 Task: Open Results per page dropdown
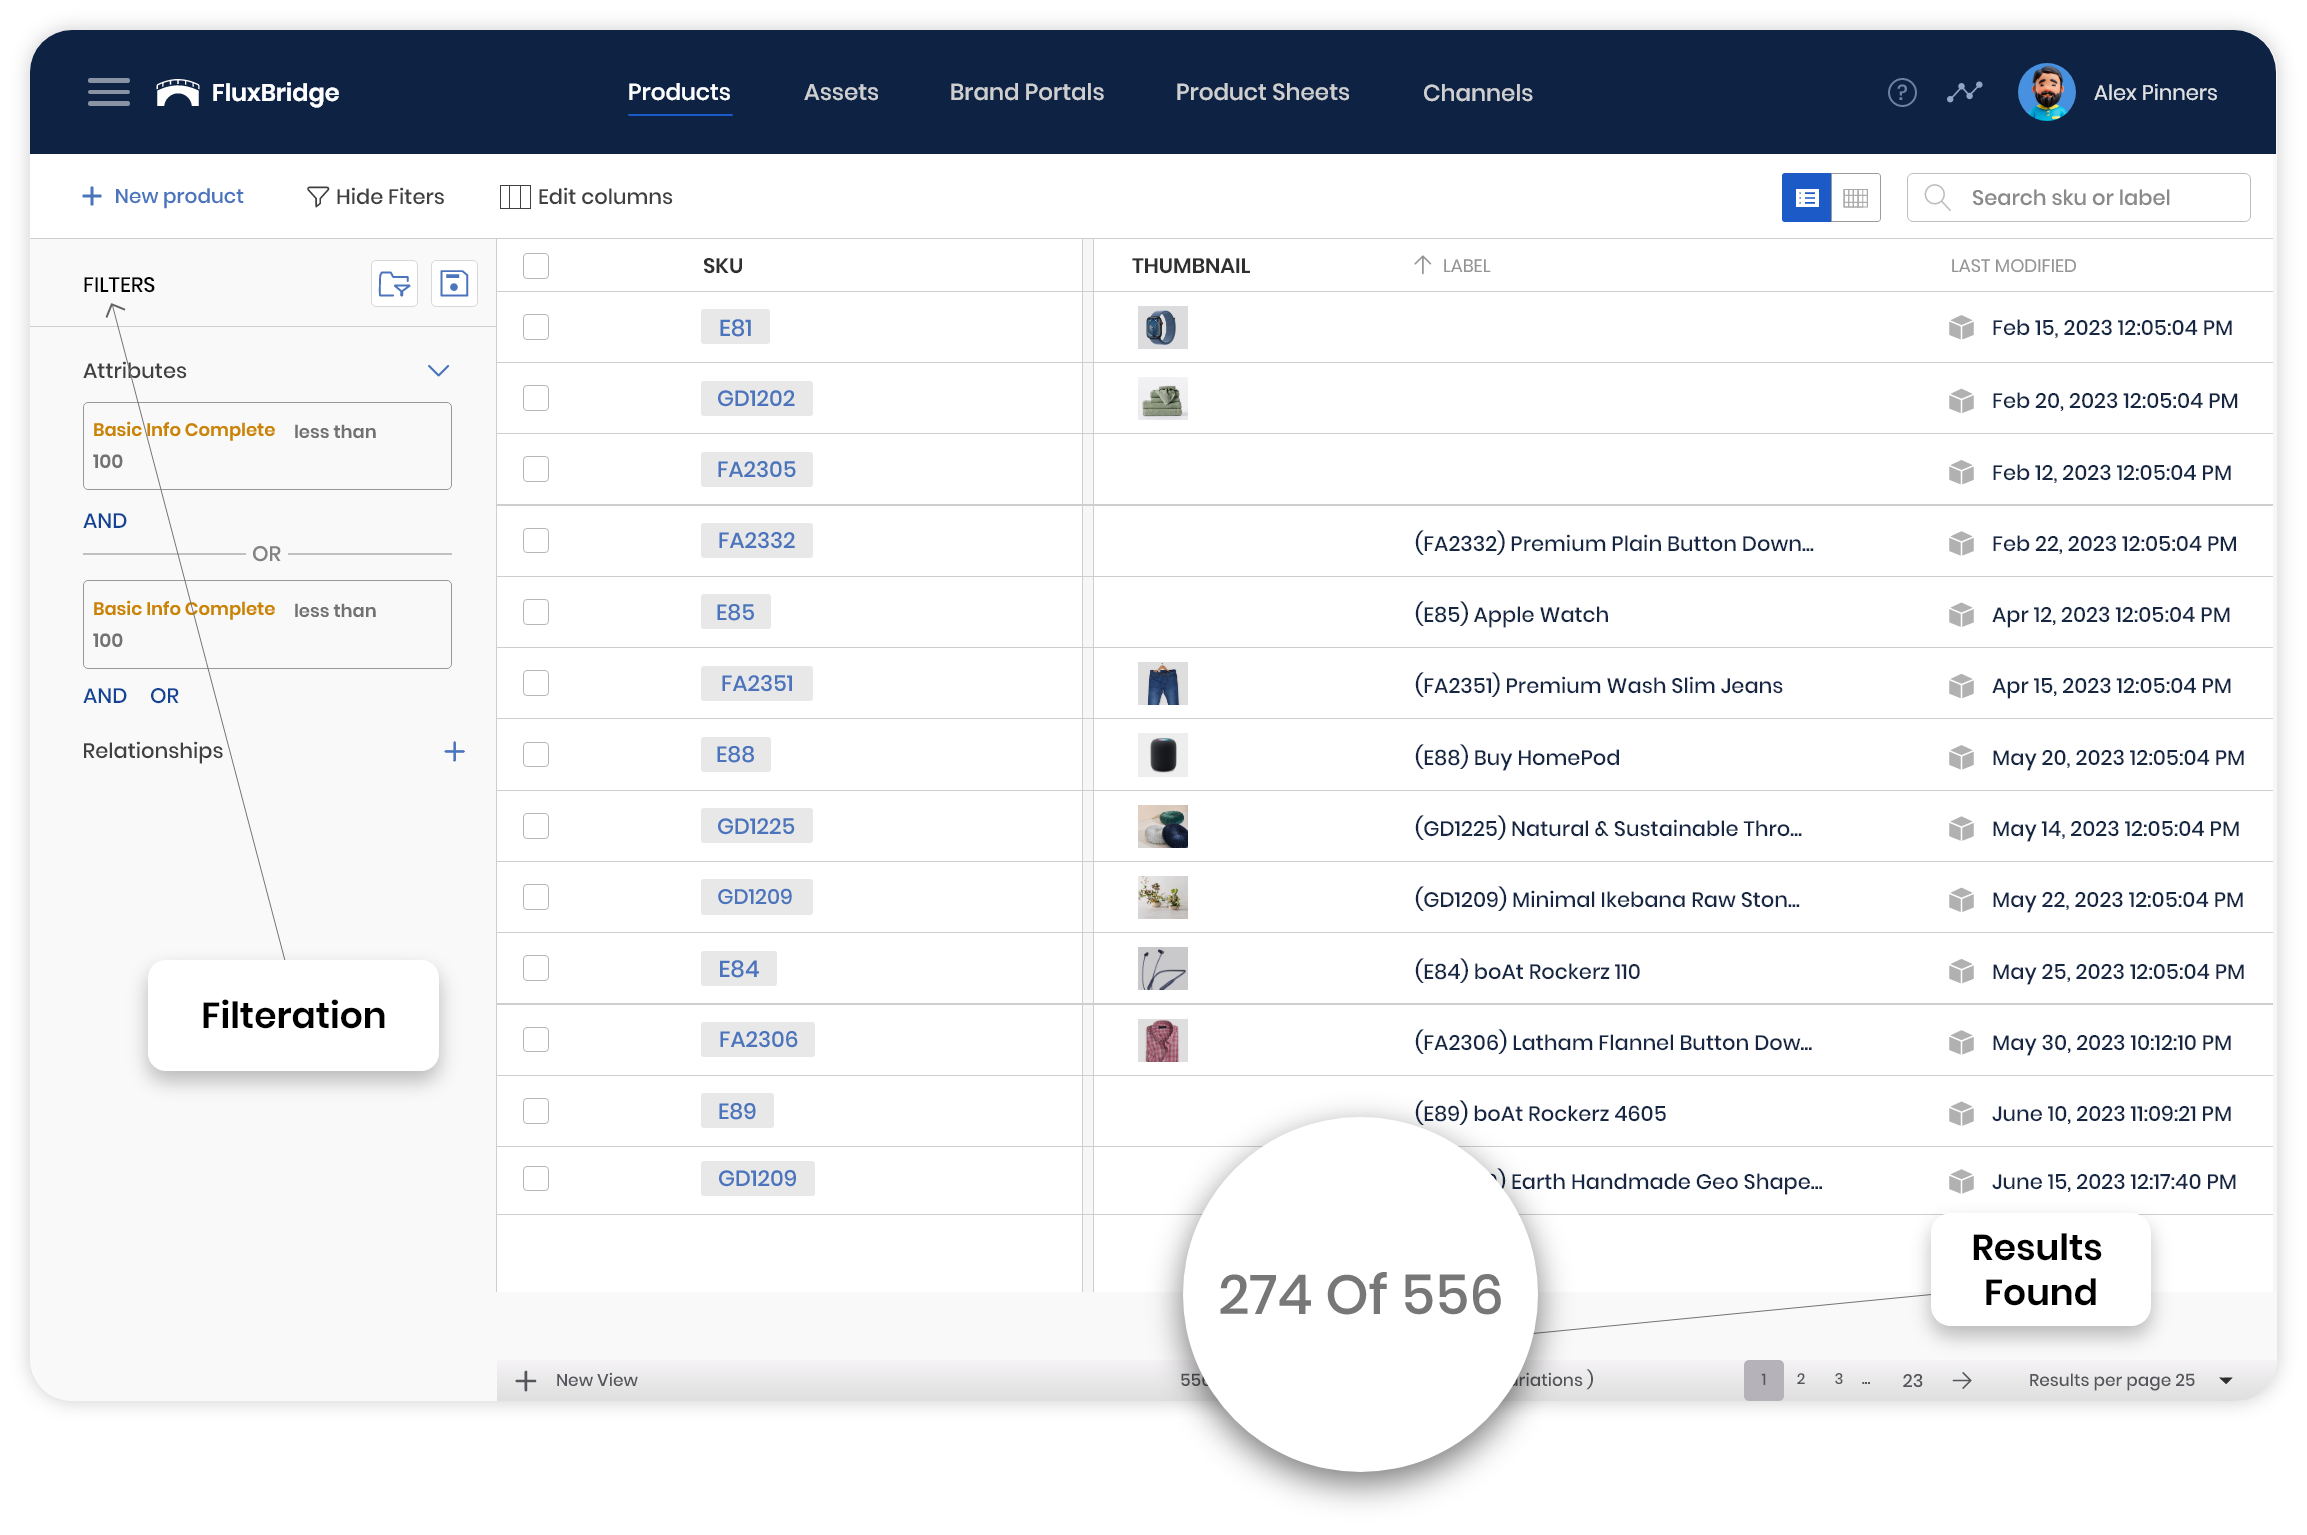pyautogui.click(x=2226, y=1381)
